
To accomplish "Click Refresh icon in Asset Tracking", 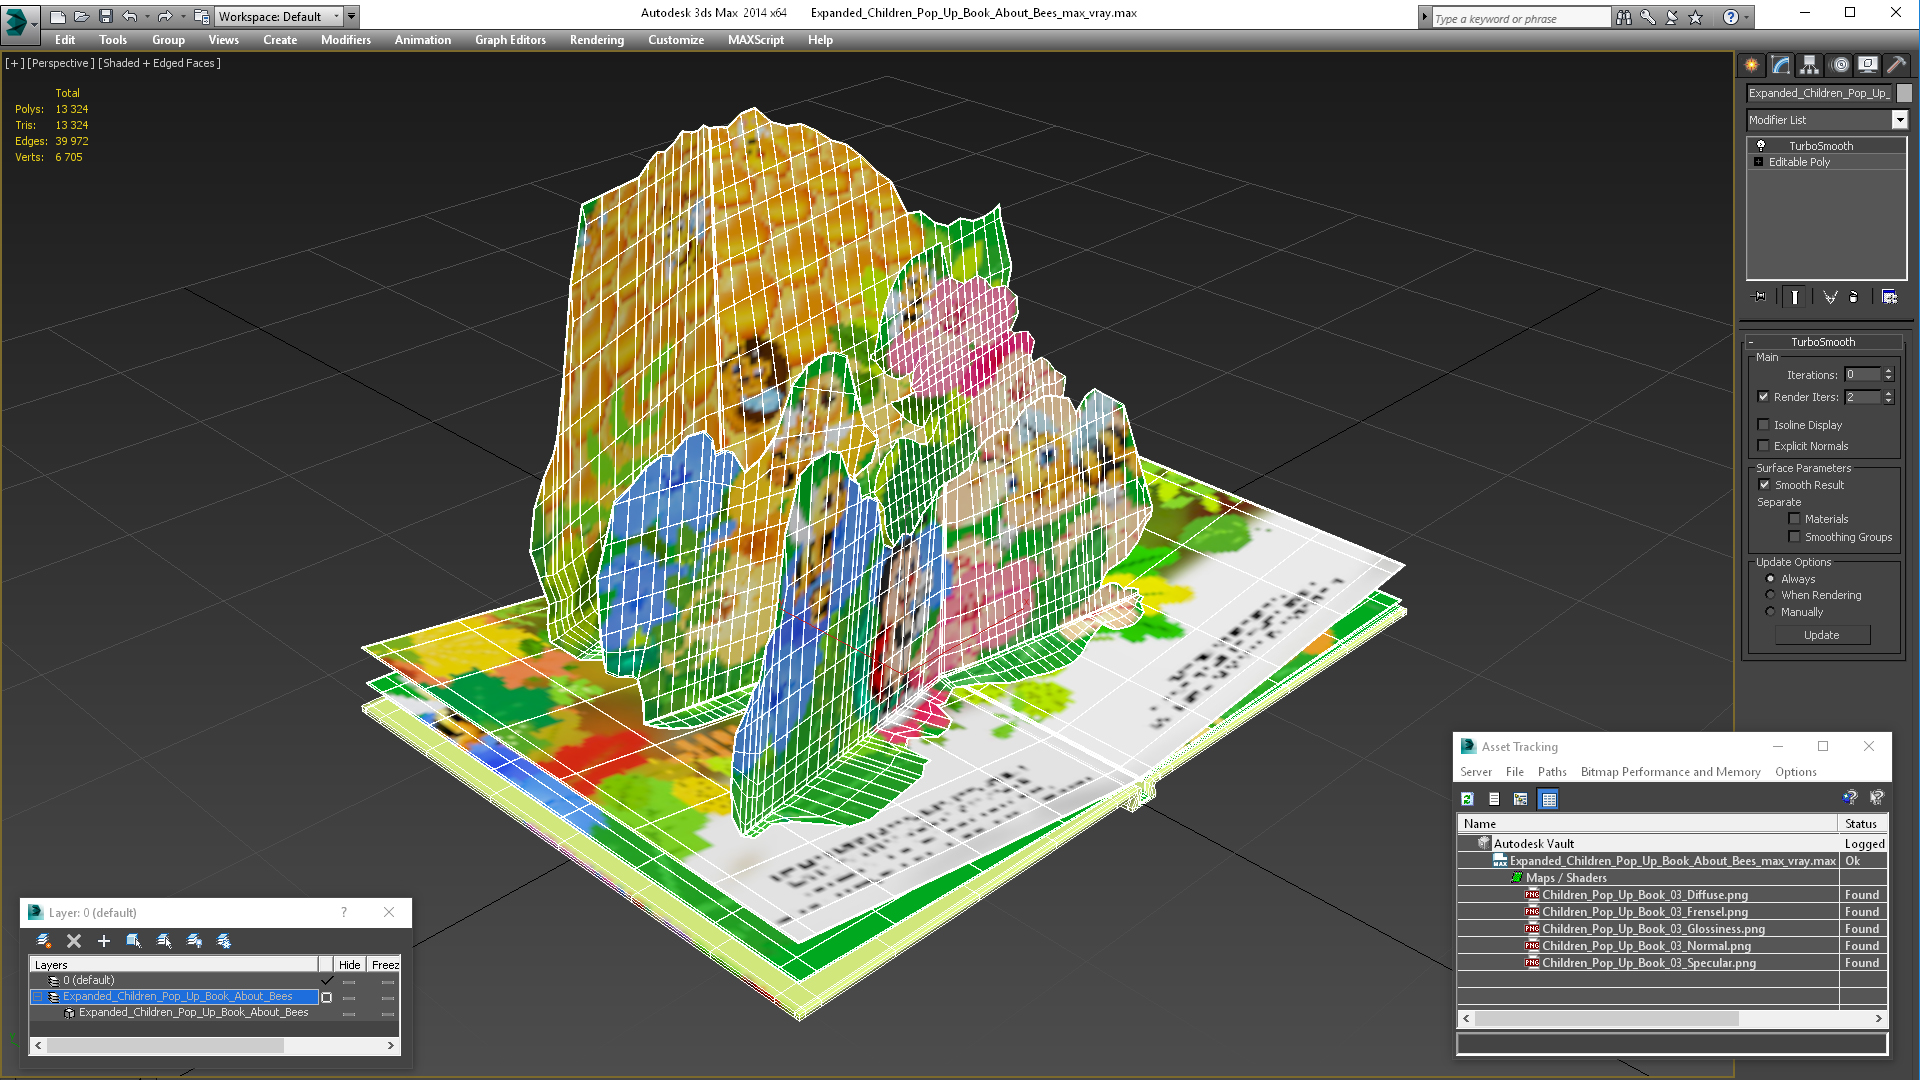I will point(1467,799).
